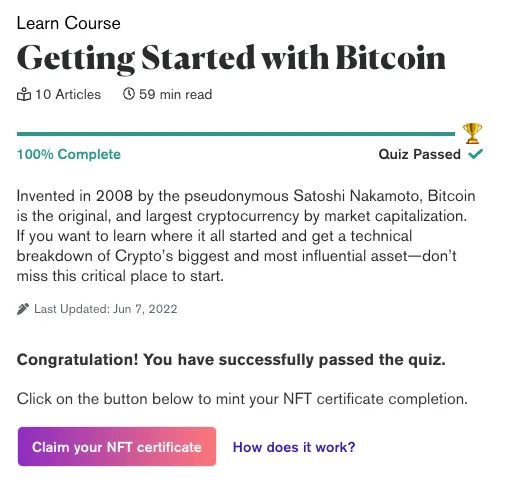
Task: Click the 10 Articles label
Action: (68, 94)
